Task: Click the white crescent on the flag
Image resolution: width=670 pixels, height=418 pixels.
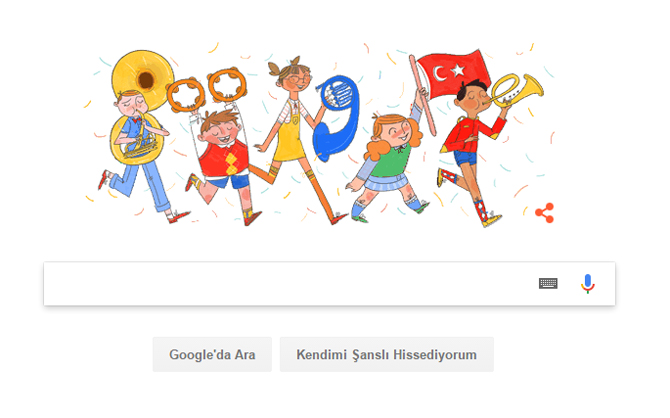Action: click(439, 73)
